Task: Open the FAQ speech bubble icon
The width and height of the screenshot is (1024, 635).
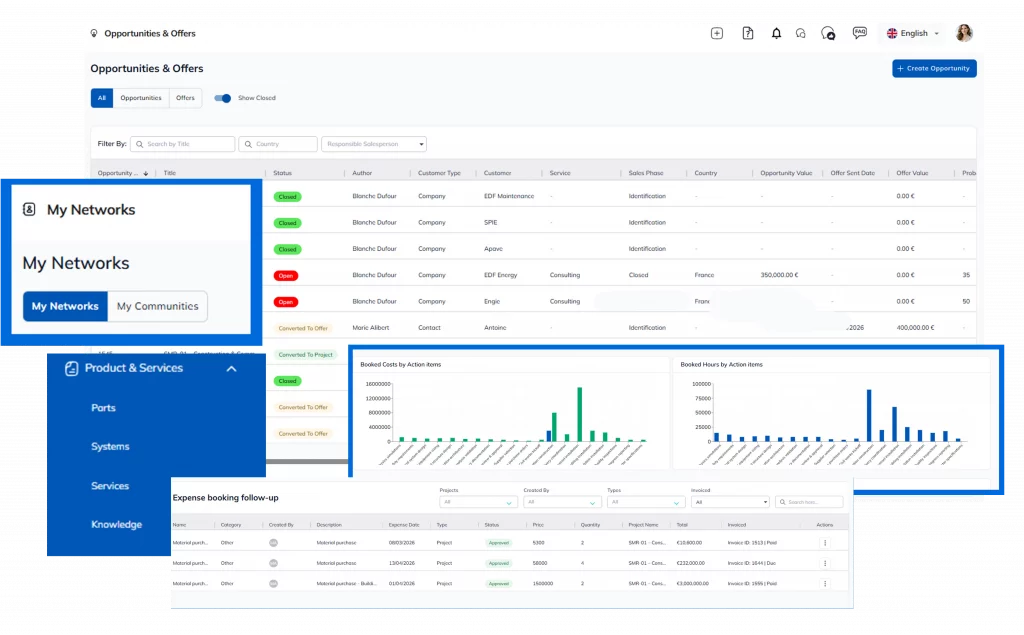Action: point(859,33)
